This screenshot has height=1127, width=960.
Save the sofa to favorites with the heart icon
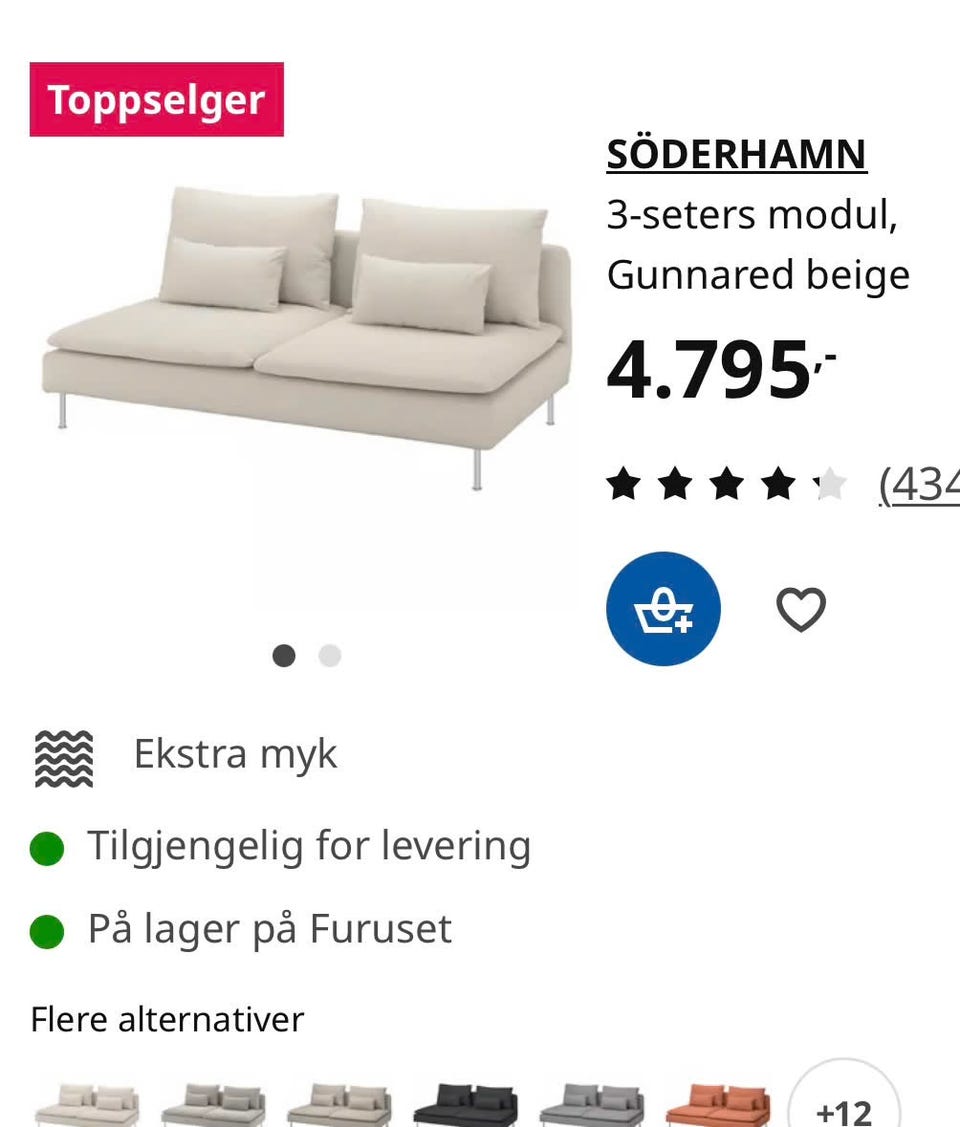click(x=801, y=609)
